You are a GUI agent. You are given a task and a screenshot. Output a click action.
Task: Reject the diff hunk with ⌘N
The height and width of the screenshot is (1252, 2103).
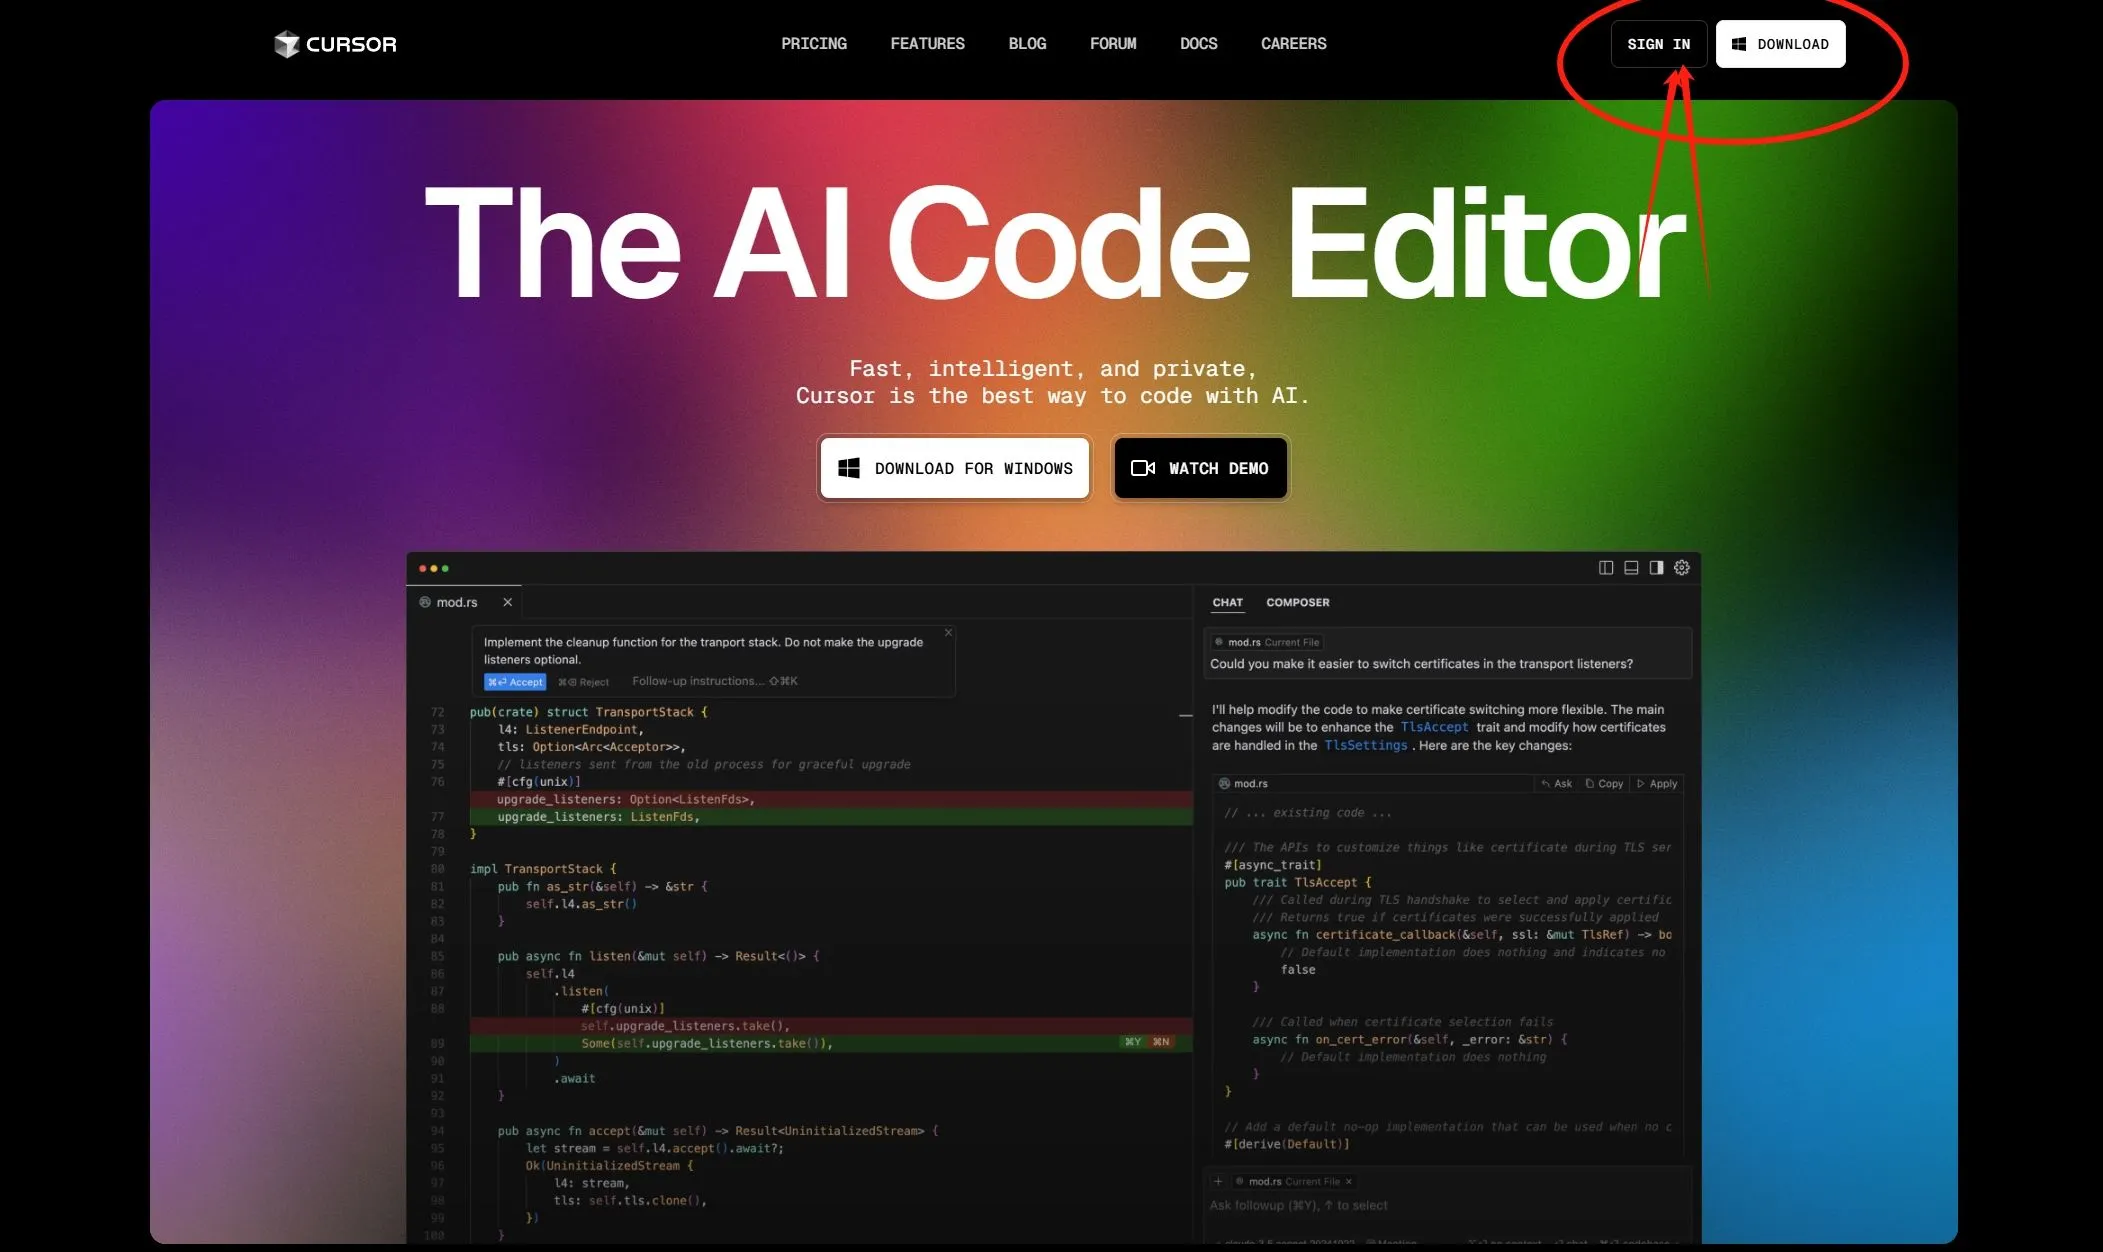[1161, 1042]
